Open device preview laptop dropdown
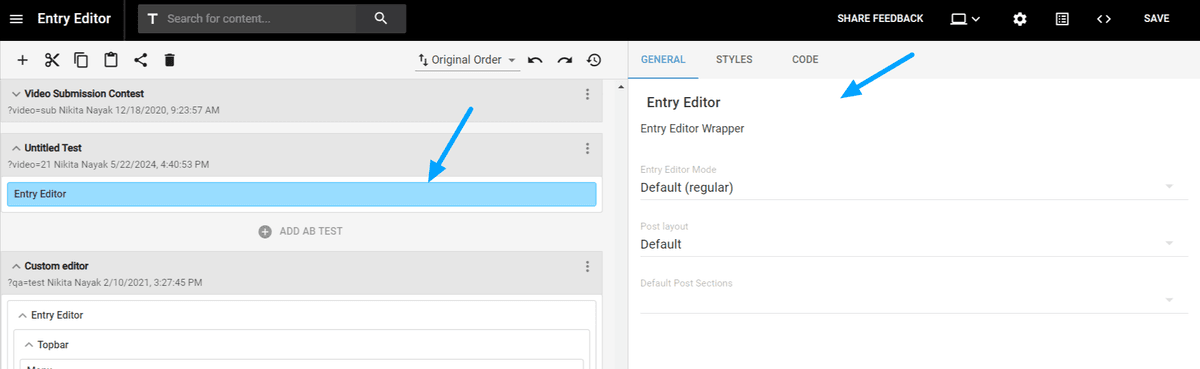1200x369 pixels. click(x=965, y=19)
